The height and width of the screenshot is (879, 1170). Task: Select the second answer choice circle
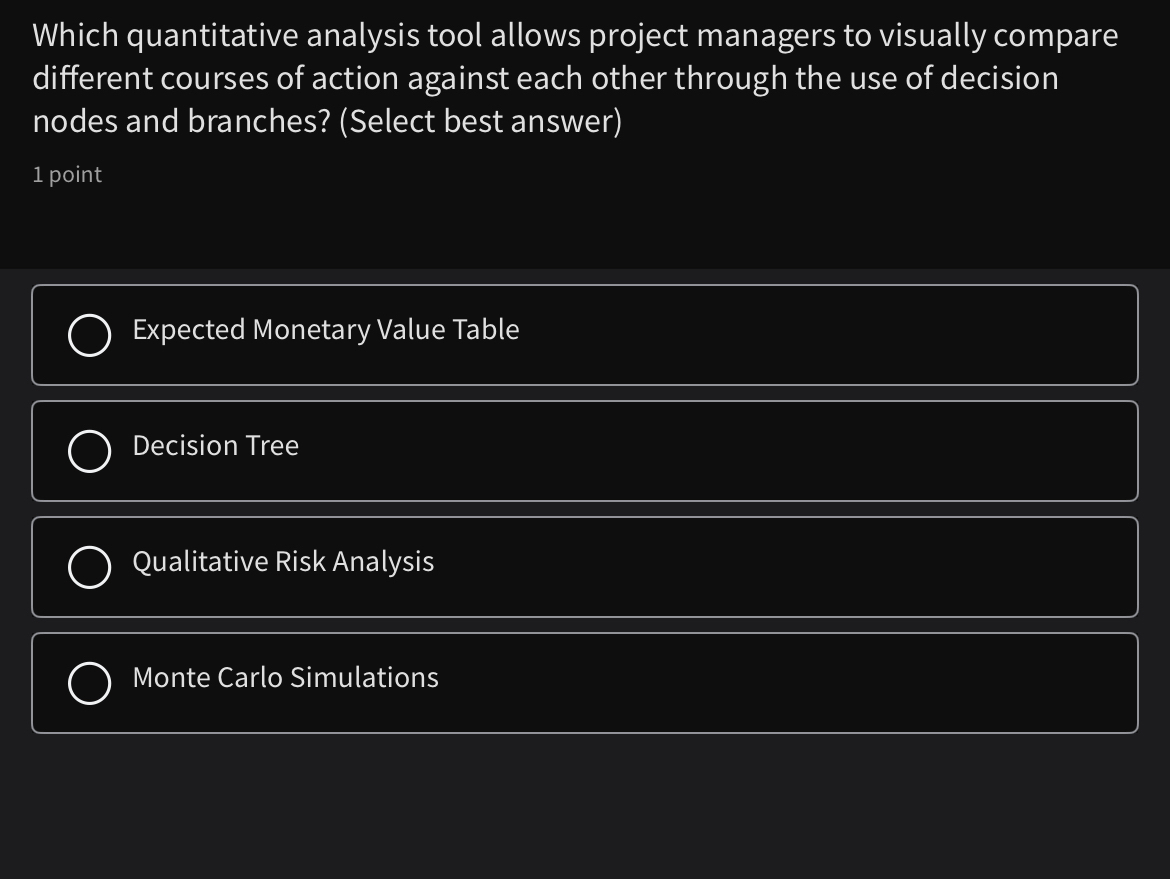click(90, 451)
